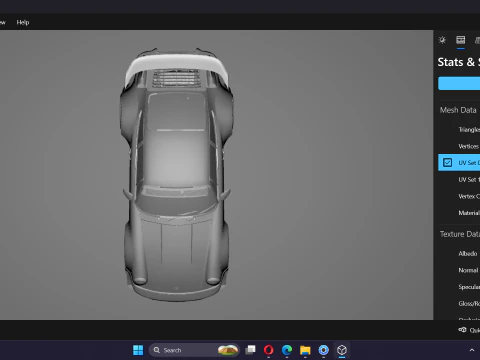Open File Explorer from the taskbar
Screen dimensions: 480x360
pos(305,350)
